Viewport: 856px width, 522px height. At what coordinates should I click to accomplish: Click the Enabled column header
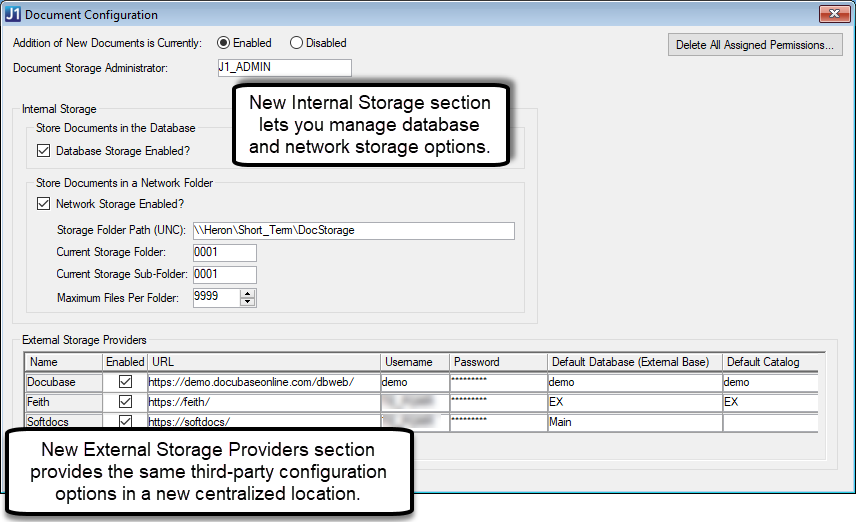[125, 362]
